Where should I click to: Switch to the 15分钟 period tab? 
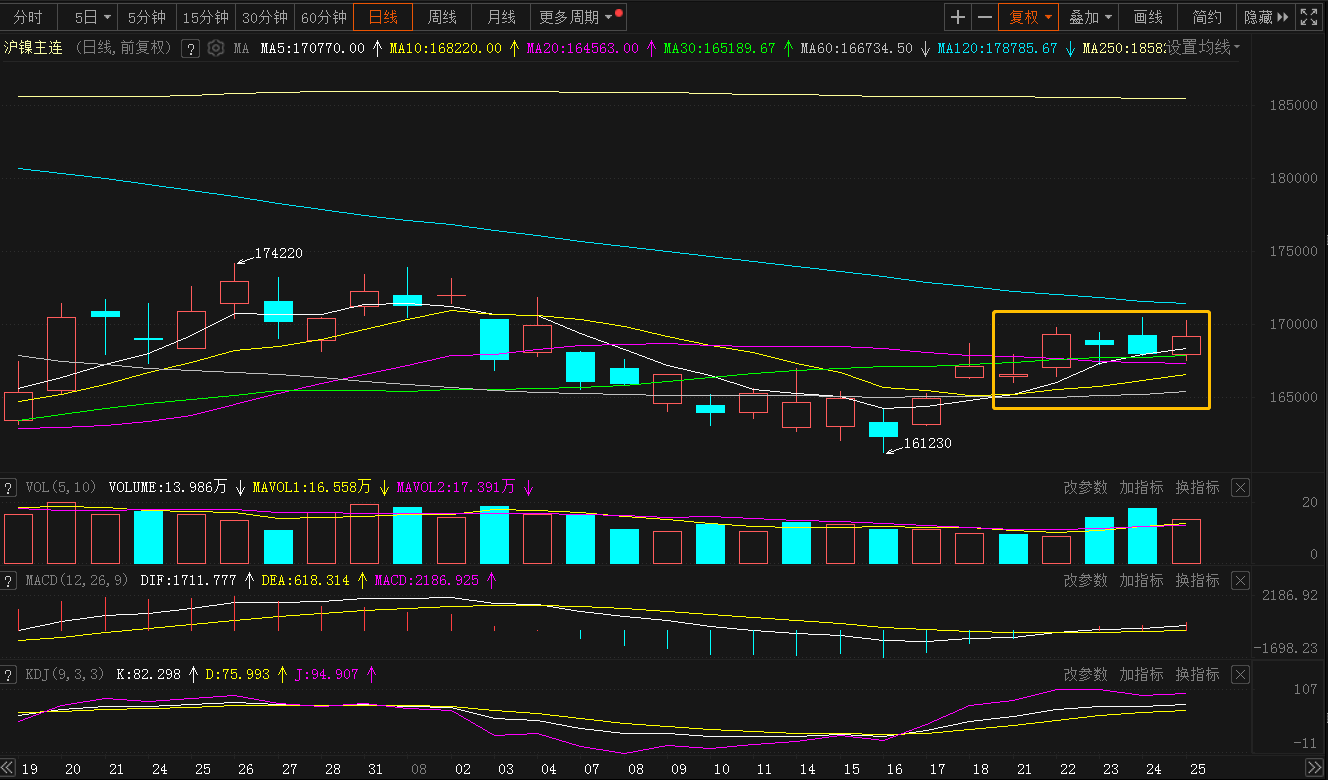pyautogui.click(x=206, y=17)
